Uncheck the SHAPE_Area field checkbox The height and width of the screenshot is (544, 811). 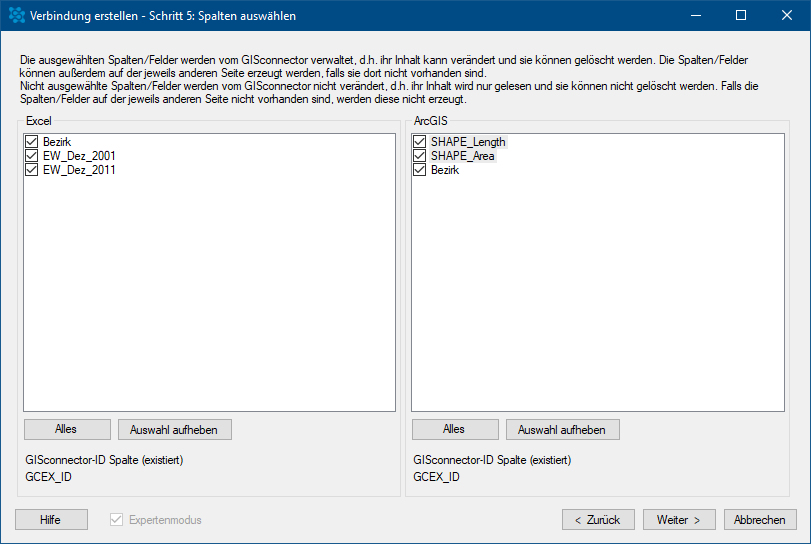point(419,156)
